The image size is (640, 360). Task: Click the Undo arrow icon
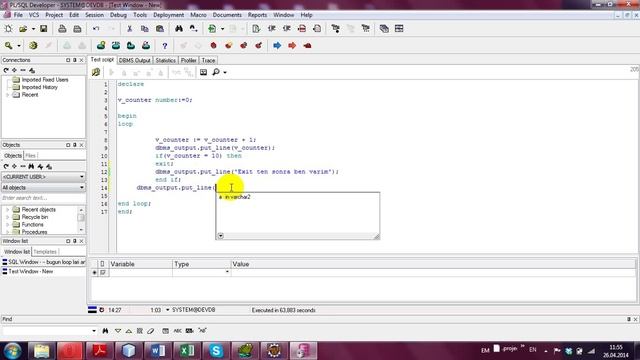[96, 29]
